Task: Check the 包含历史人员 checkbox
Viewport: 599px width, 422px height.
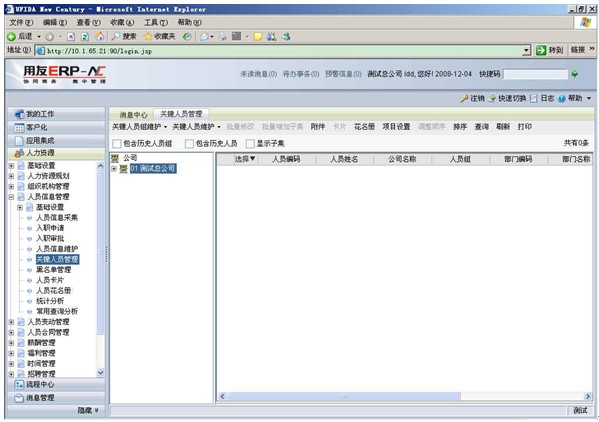Action: pyautogui.click(x=189, y=144)
